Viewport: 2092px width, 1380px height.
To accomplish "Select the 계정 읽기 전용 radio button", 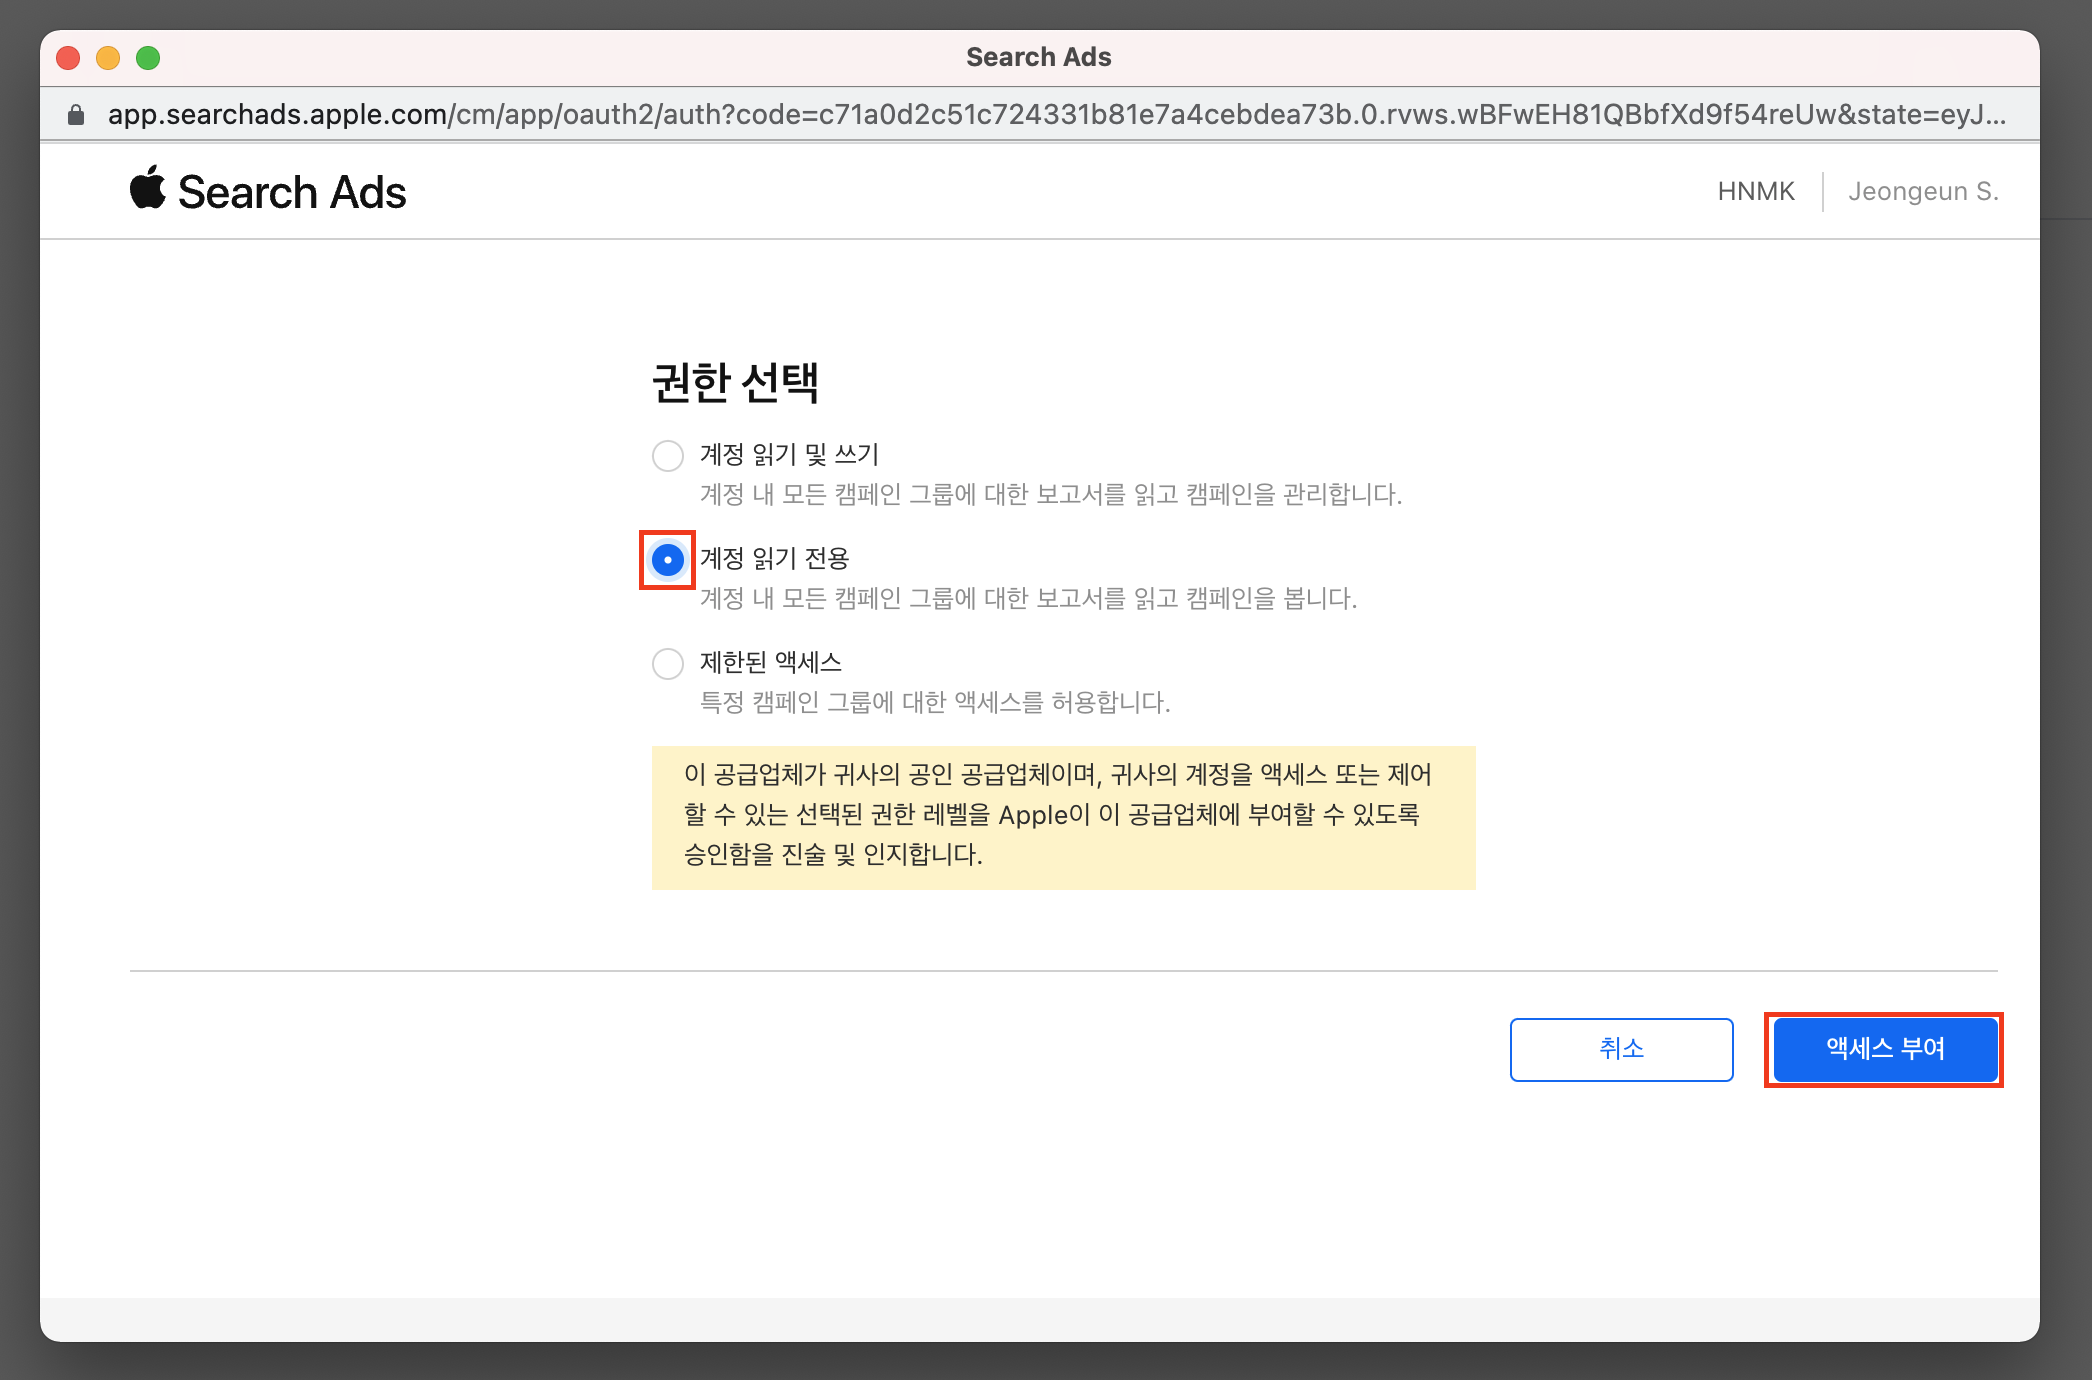I will [668, 560].
